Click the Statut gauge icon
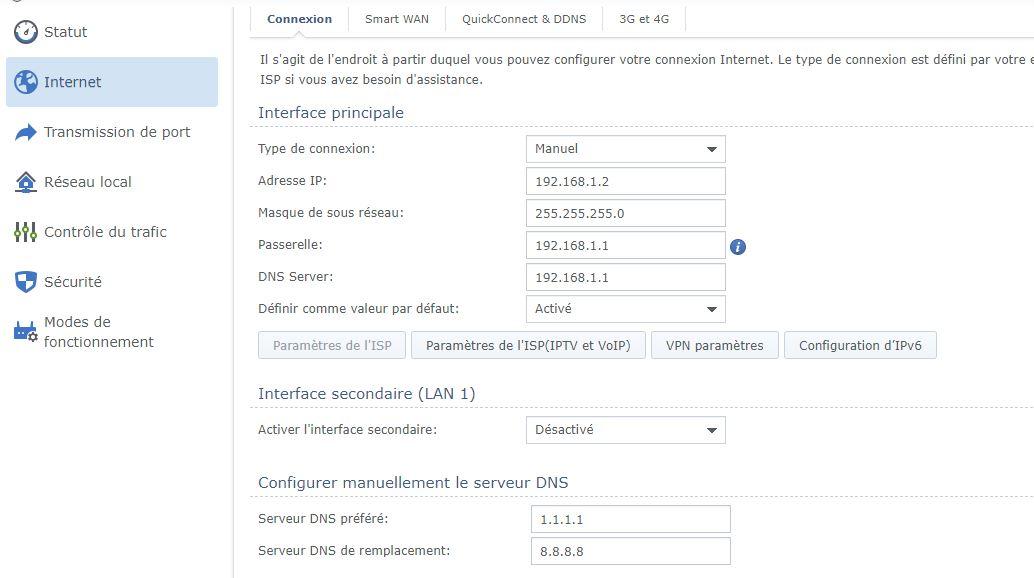The image size is (1034, 578). [25, 32]
